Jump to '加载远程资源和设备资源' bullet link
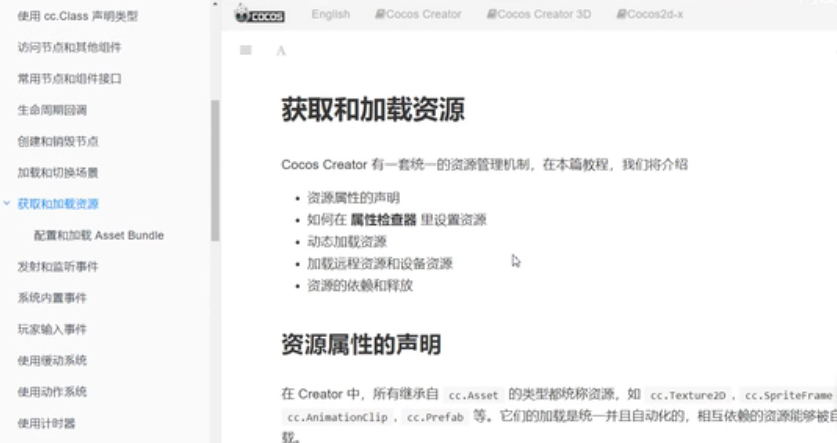837x443 pixels. point(380,264)
